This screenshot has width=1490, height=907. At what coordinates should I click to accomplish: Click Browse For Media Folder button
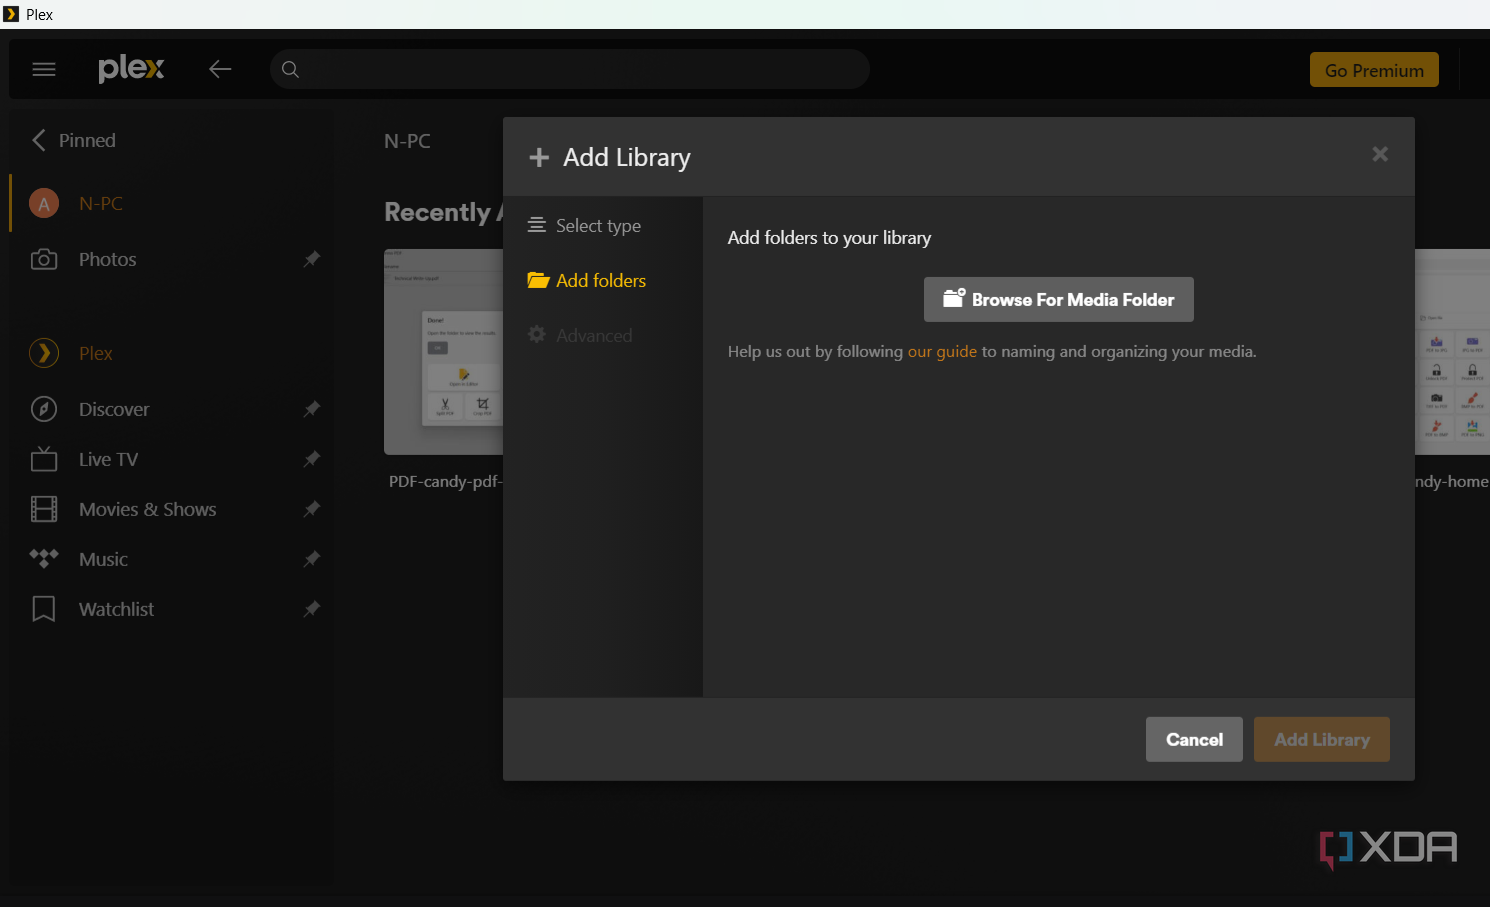1059,300
